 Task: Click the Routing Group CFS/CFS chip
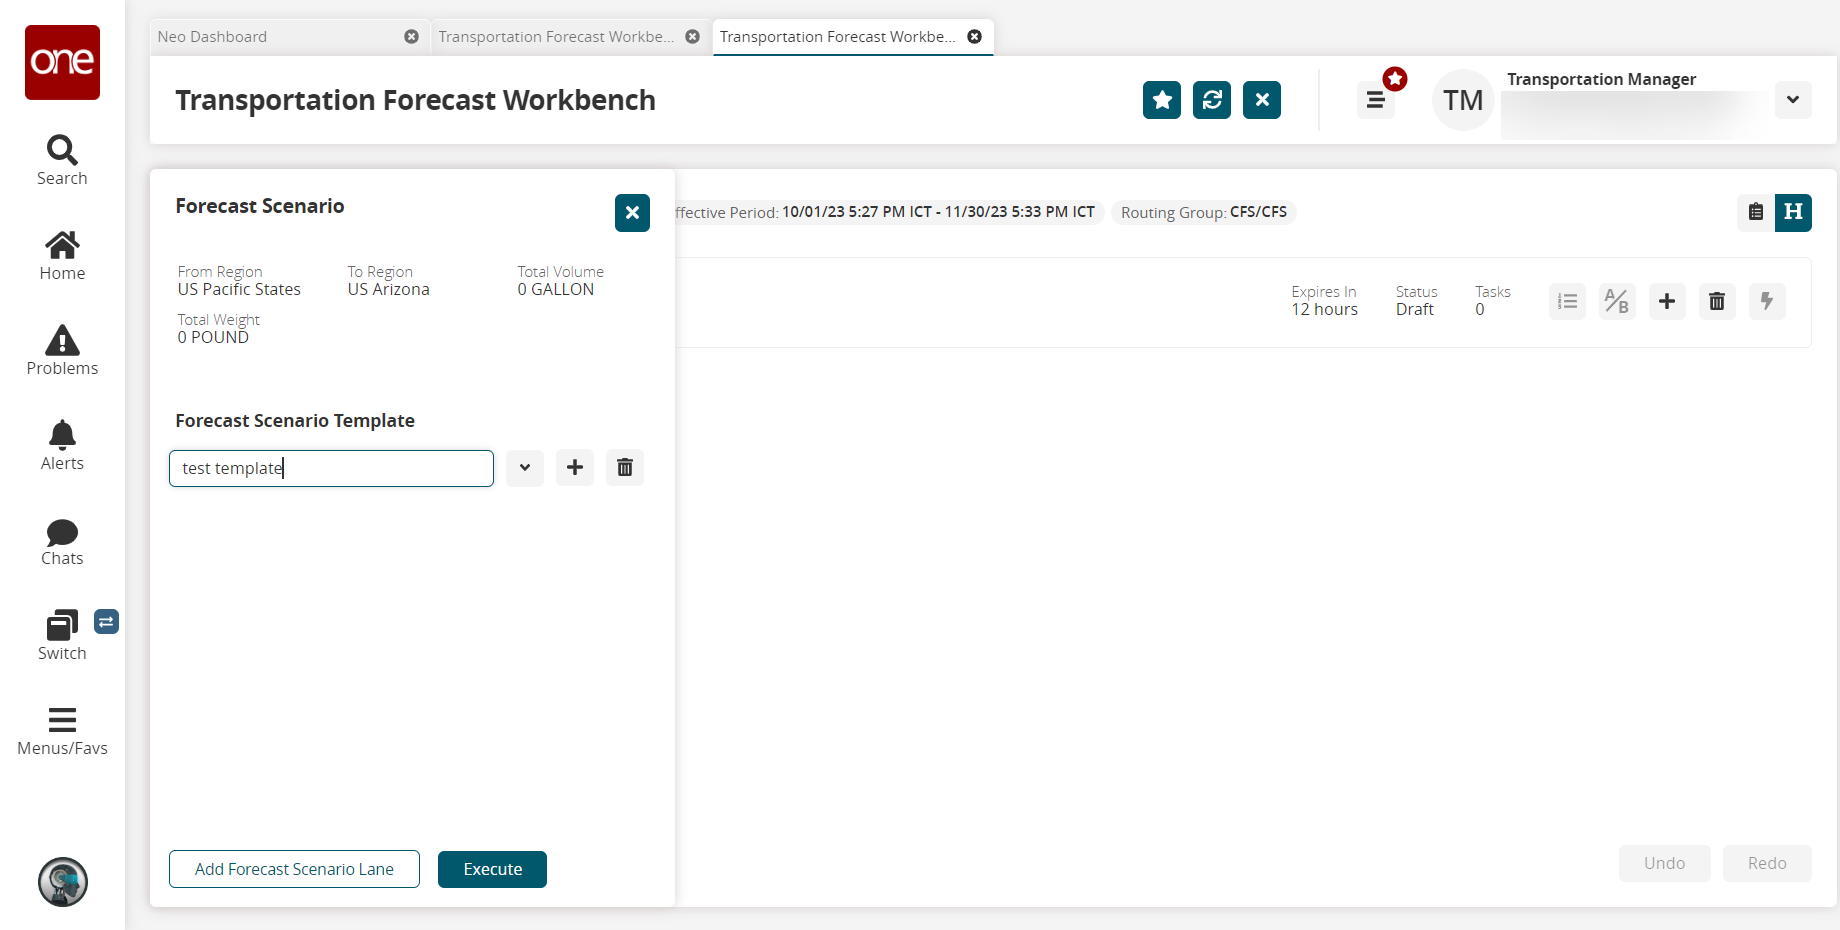click(x=1204, y=212)
